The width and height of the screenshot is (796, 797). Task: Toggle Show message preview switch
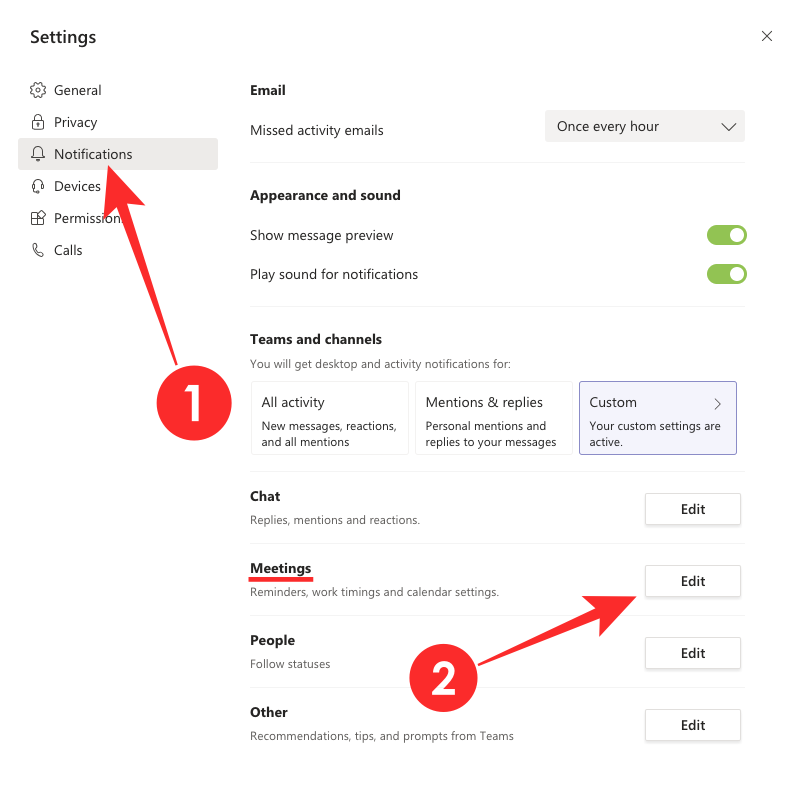pos(727,235)
